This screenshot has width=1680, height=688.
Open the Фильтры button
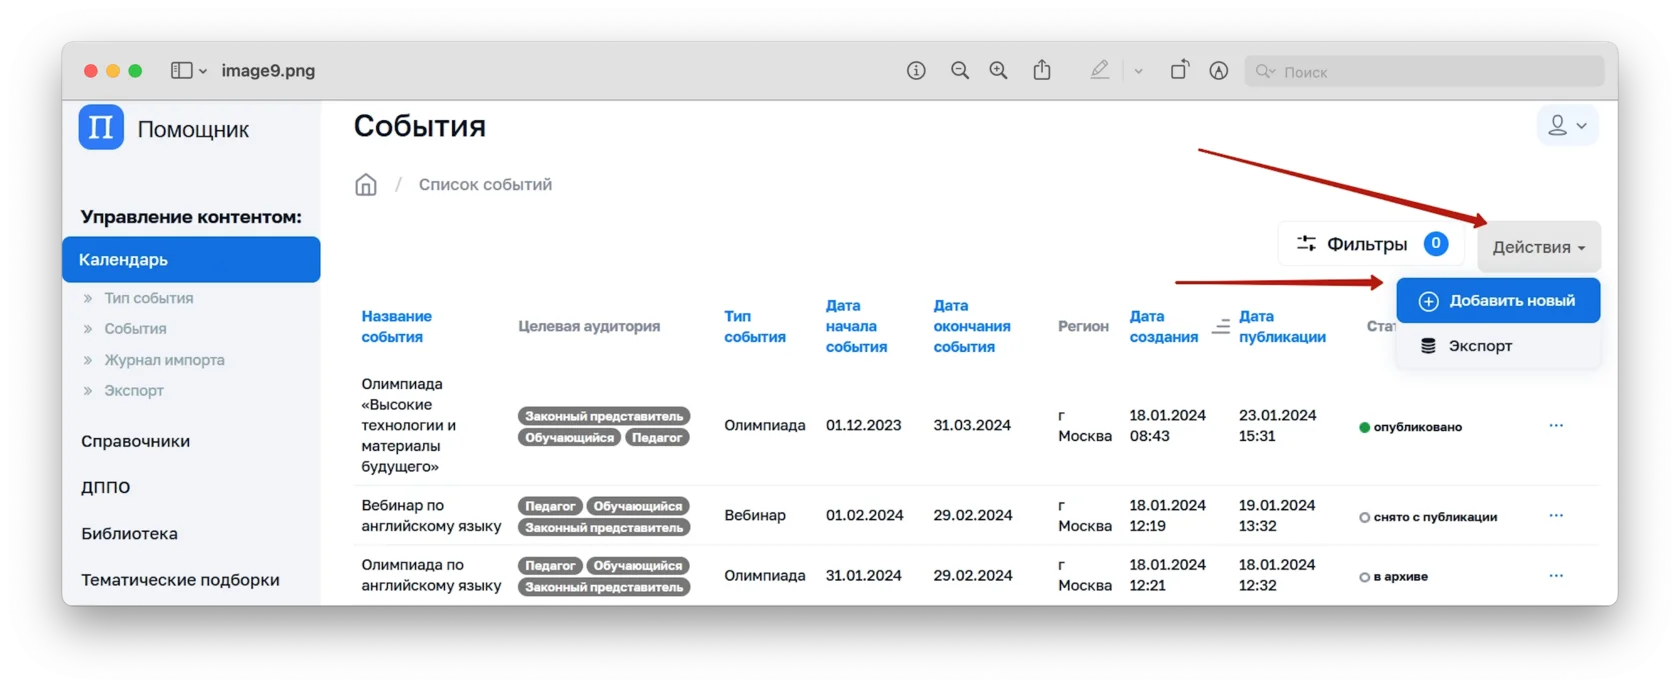(x=1369, y=244)
